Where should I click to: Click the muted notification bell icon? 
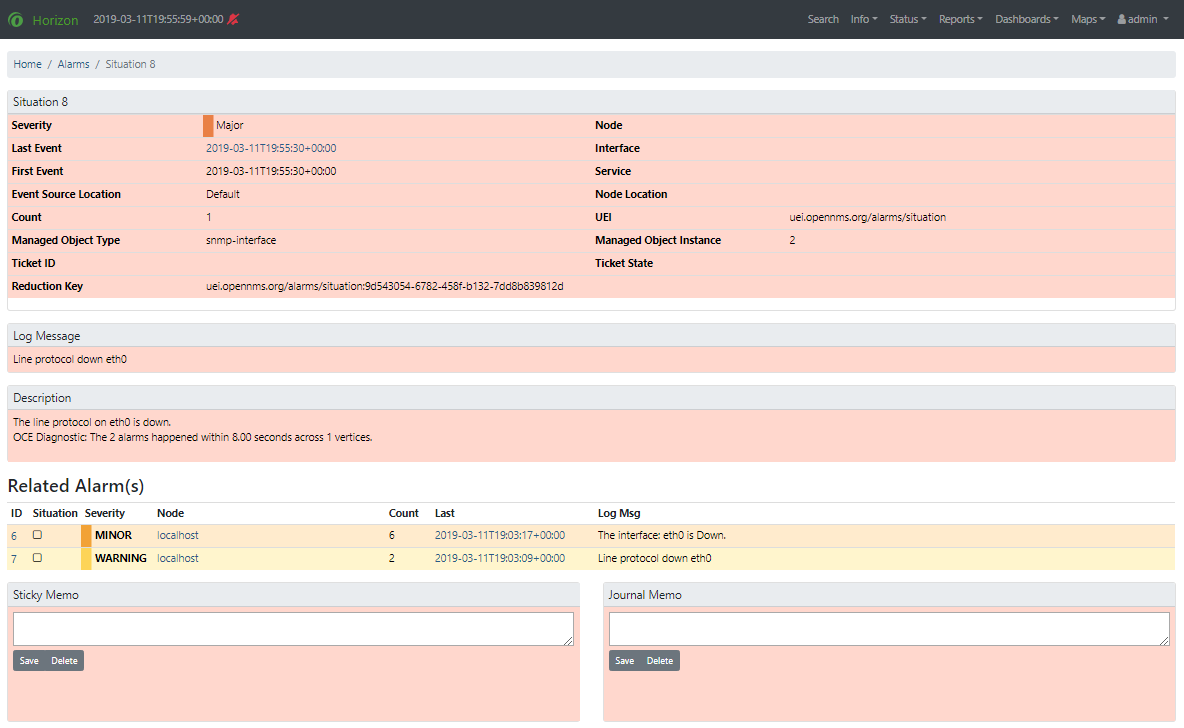tap(234, 19)
